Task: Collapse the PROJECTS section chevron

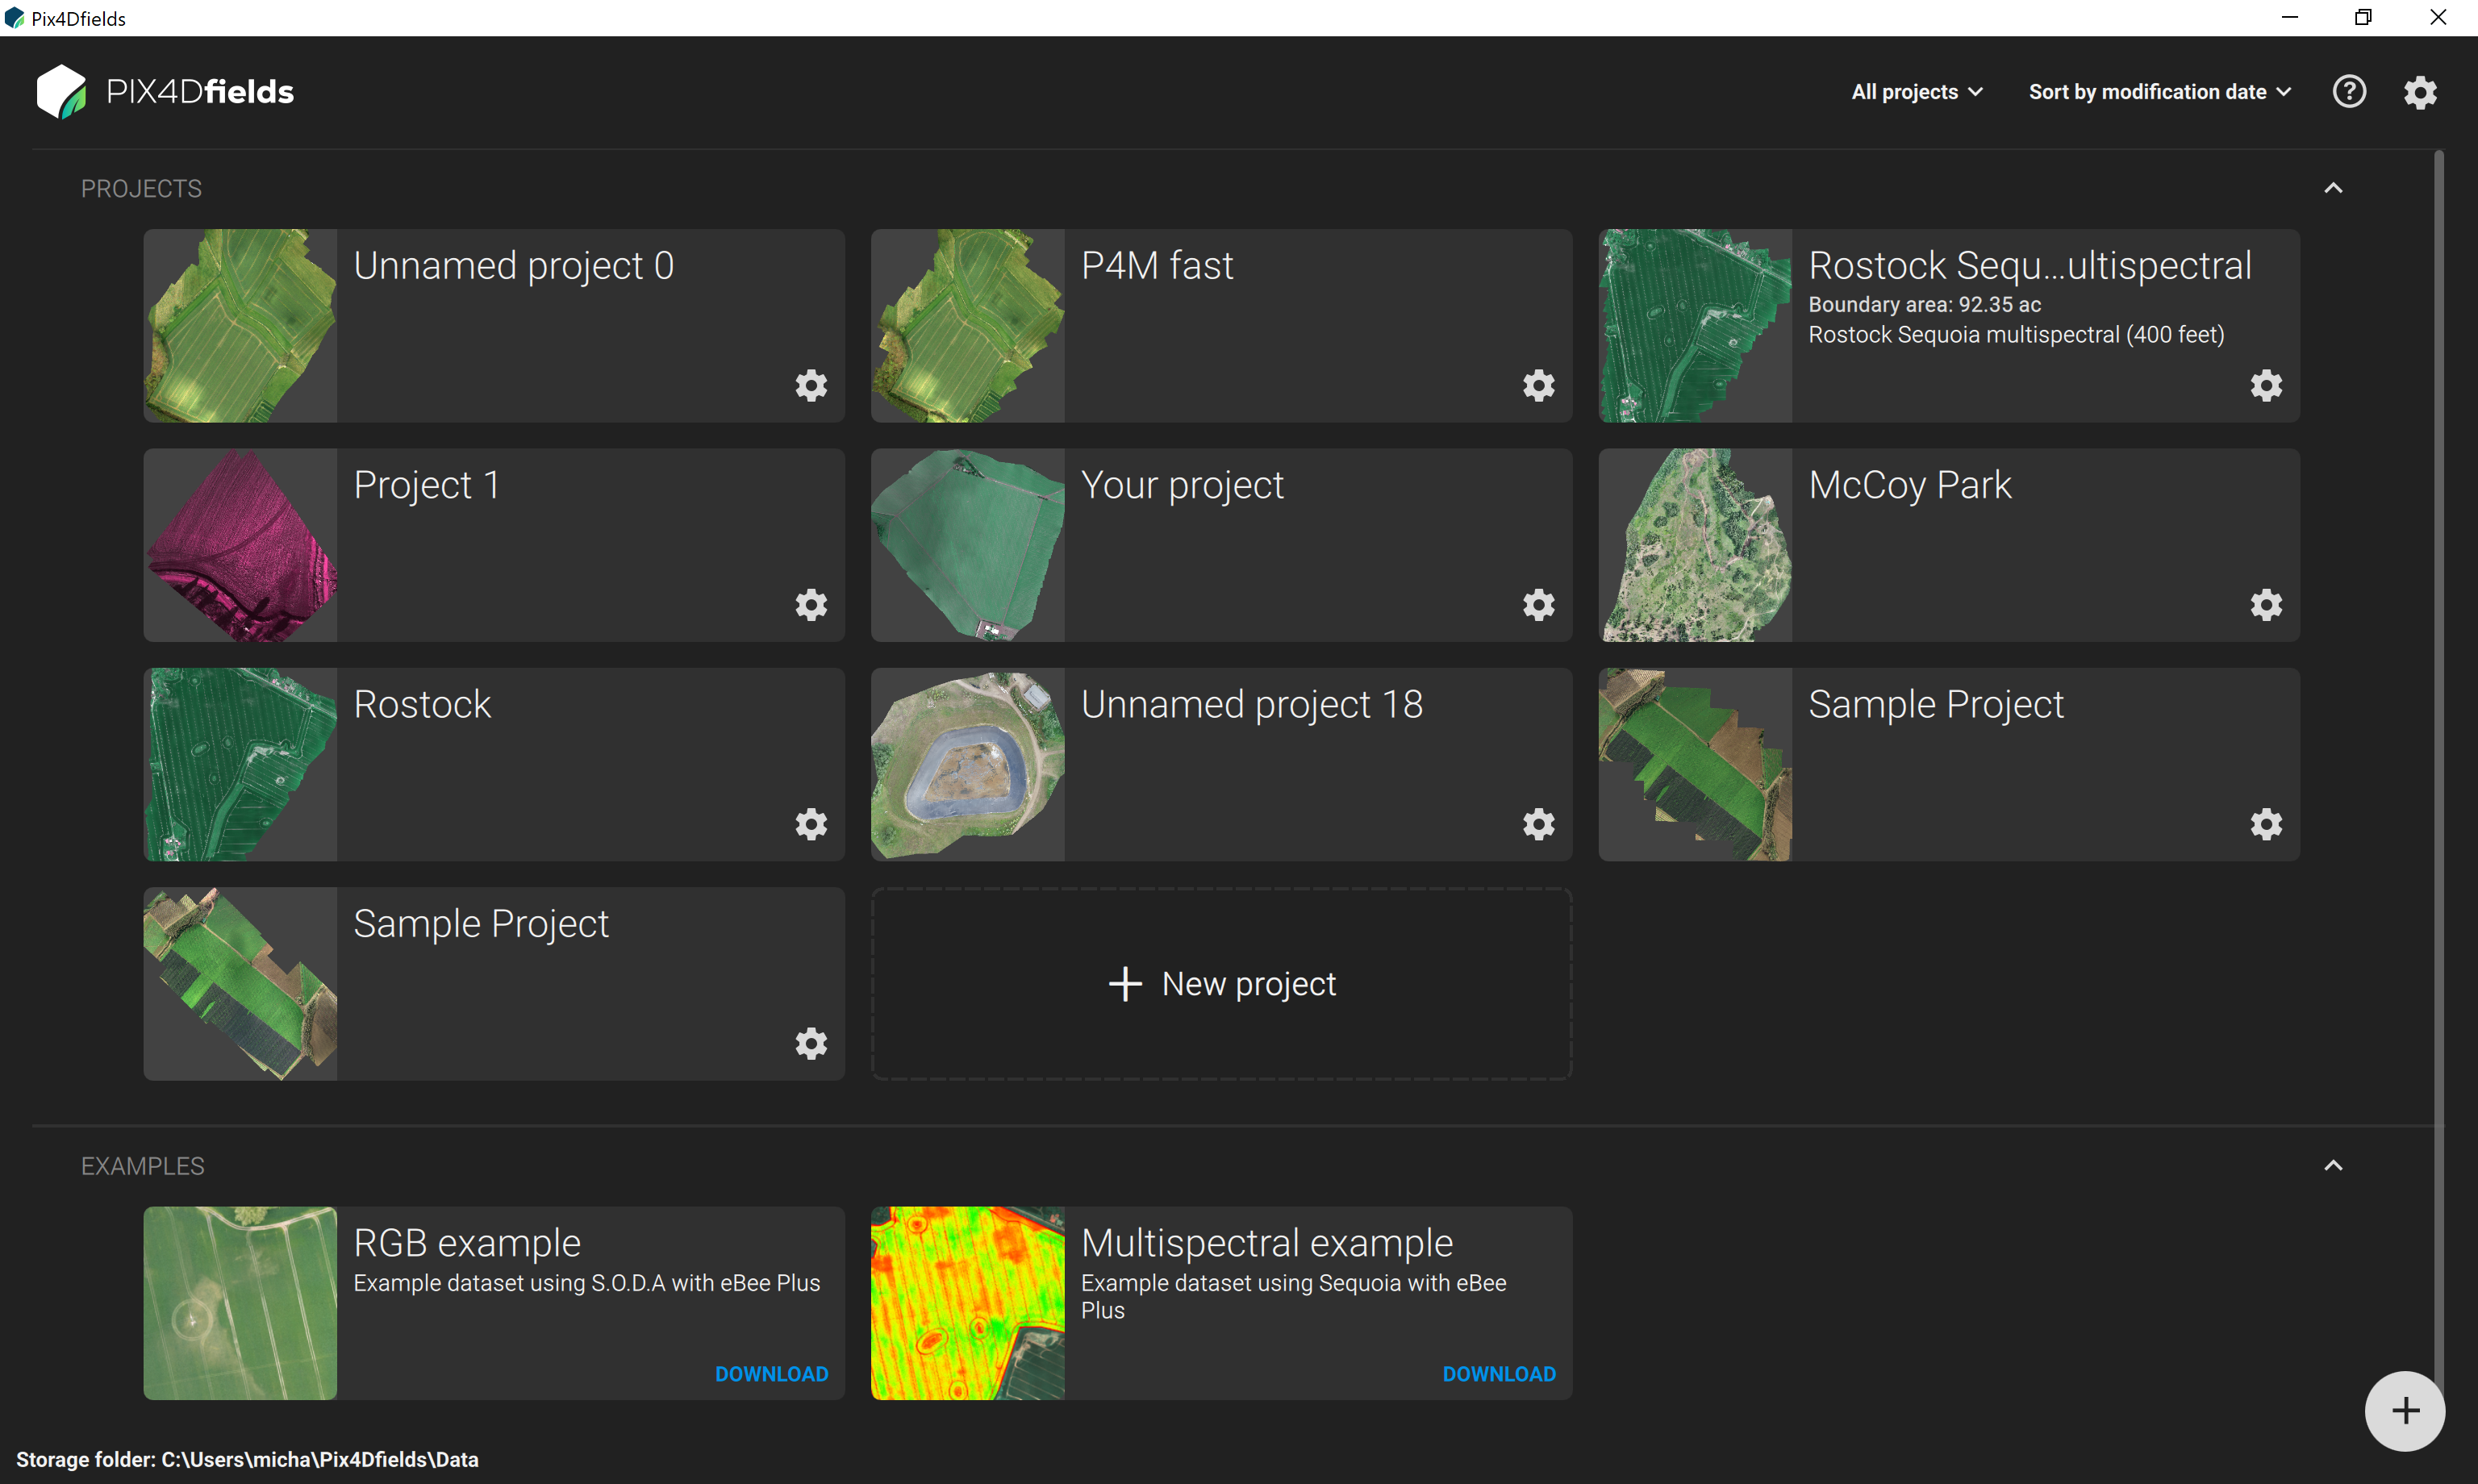Action: click(2333, 188)
